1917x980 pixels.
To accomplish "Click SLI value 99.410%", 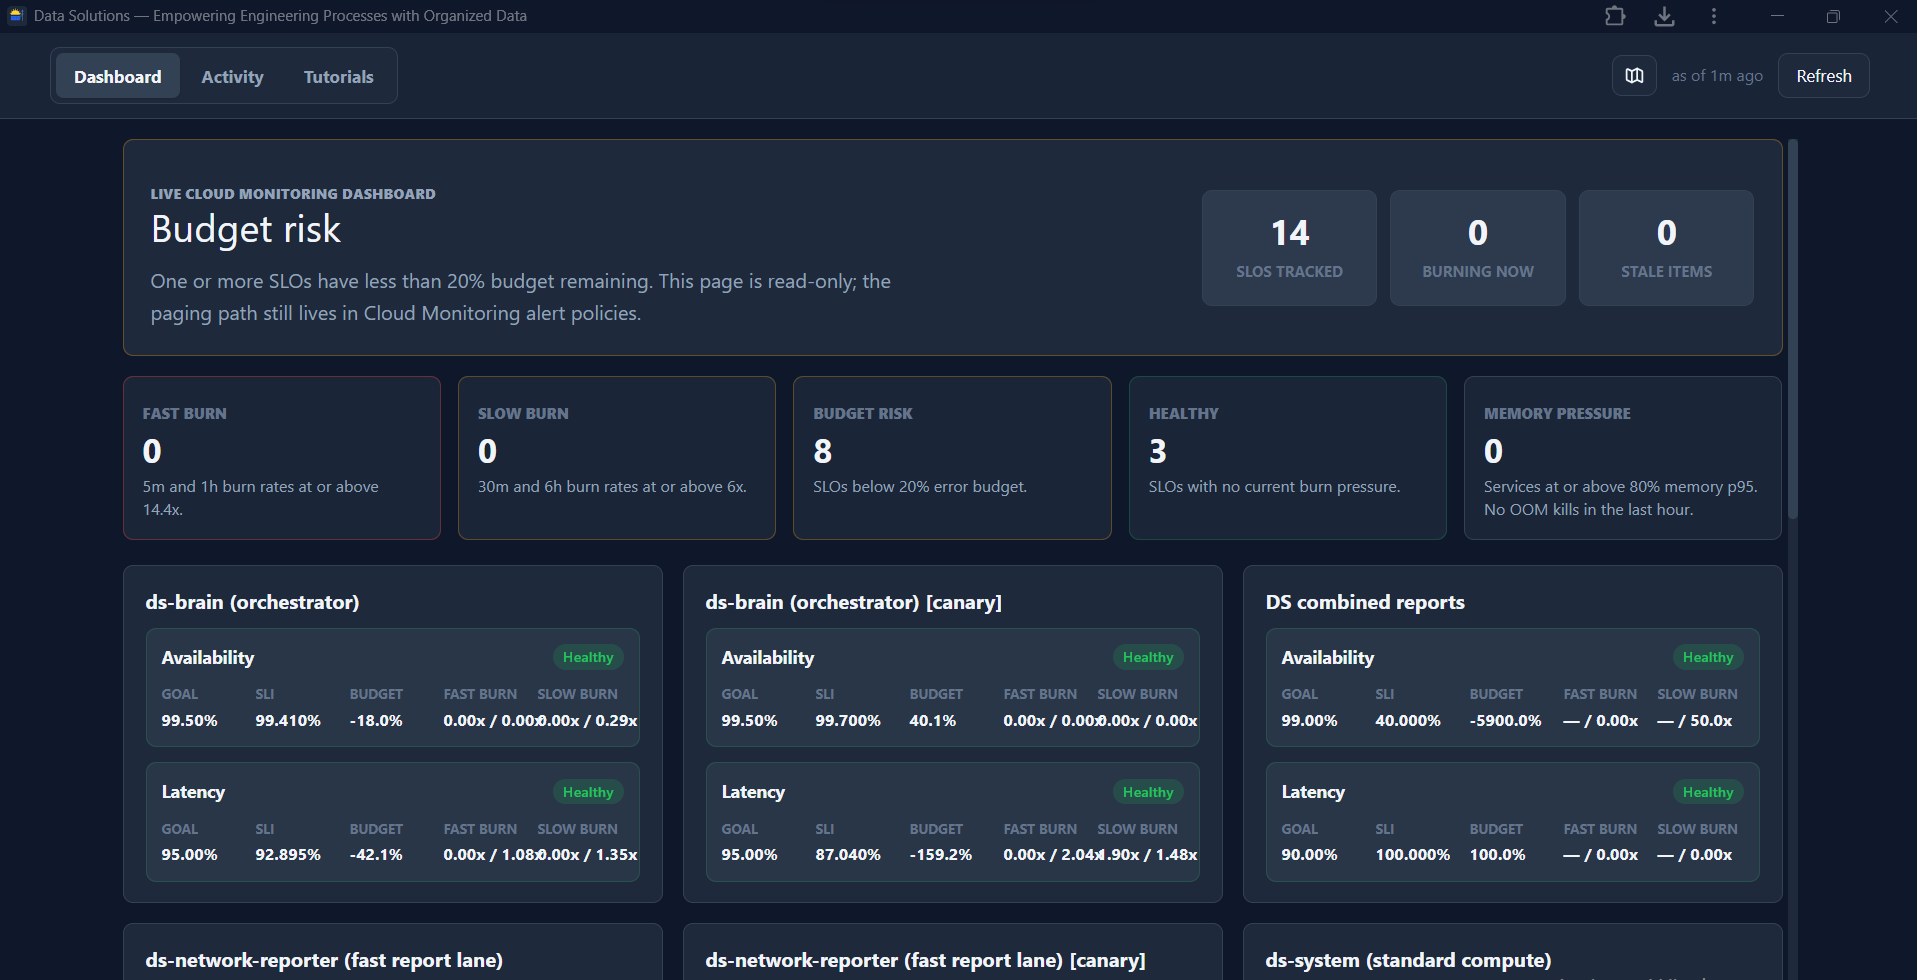I will 288,720.
